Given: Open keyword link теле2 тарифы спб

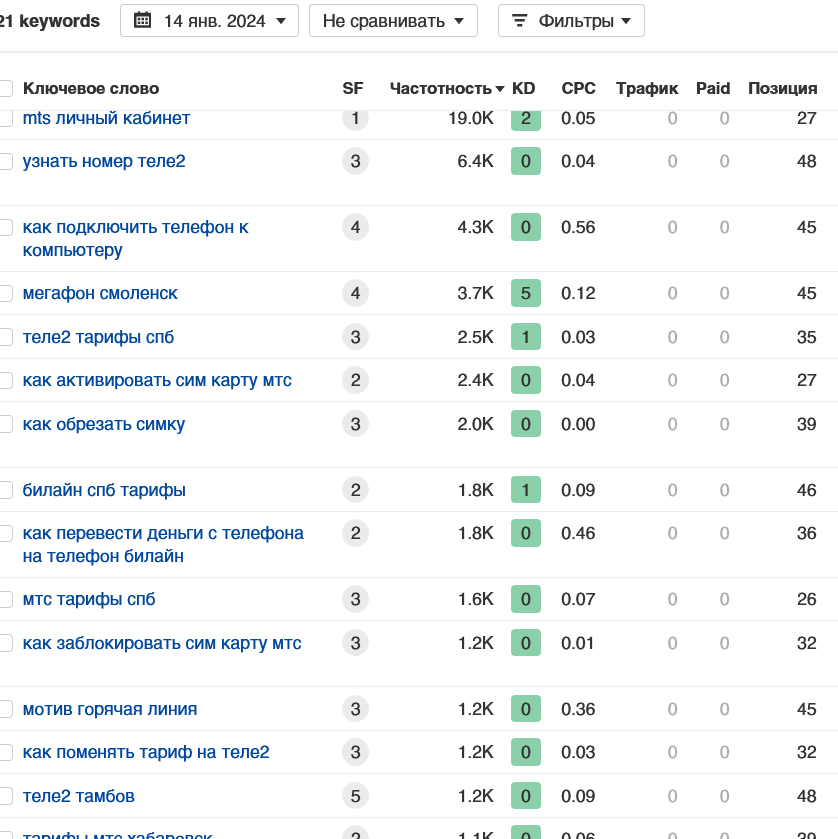Looking at the screenshot, I should [98, 337].
